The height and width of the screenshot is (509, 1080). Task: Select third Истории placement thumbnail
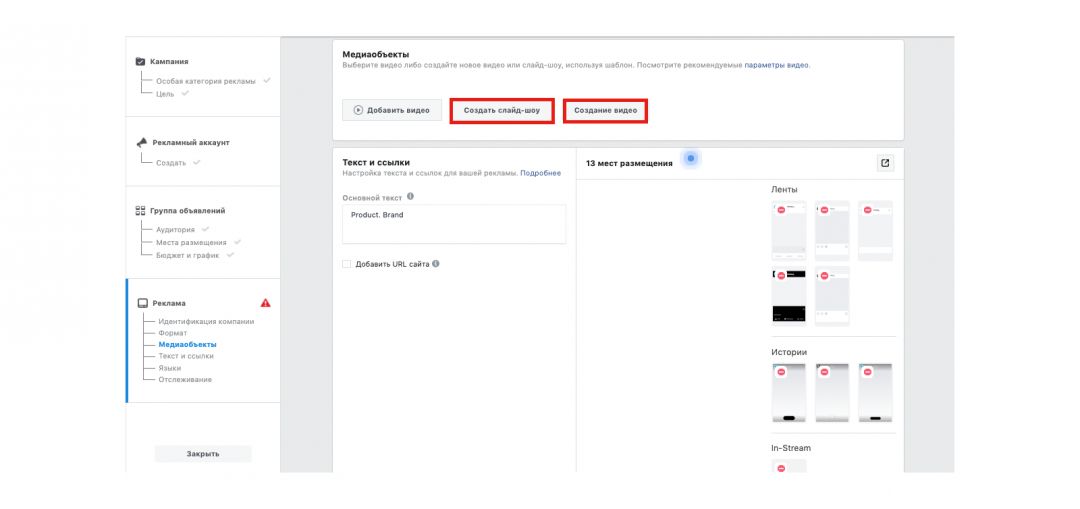[875, 393]
